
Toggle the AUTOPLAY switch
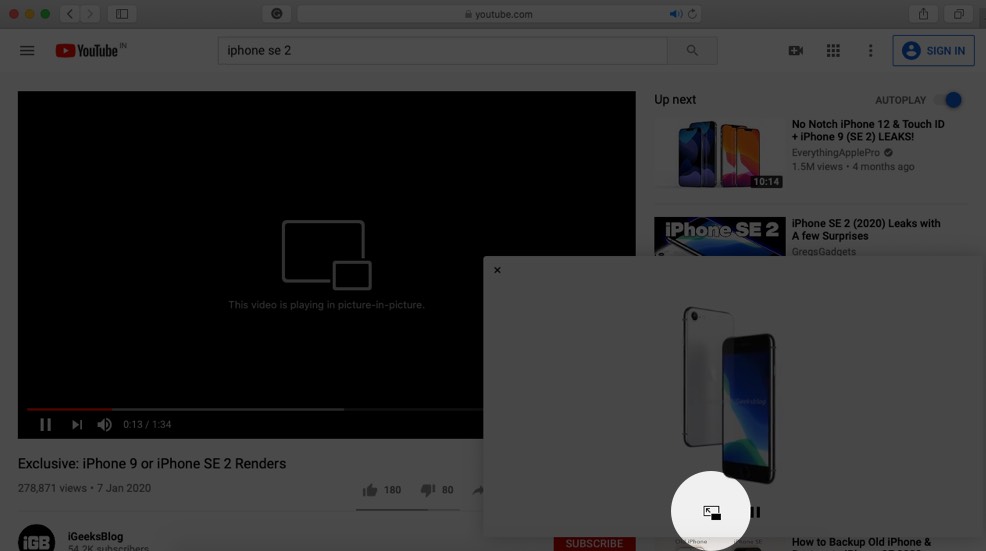(950, 100)
